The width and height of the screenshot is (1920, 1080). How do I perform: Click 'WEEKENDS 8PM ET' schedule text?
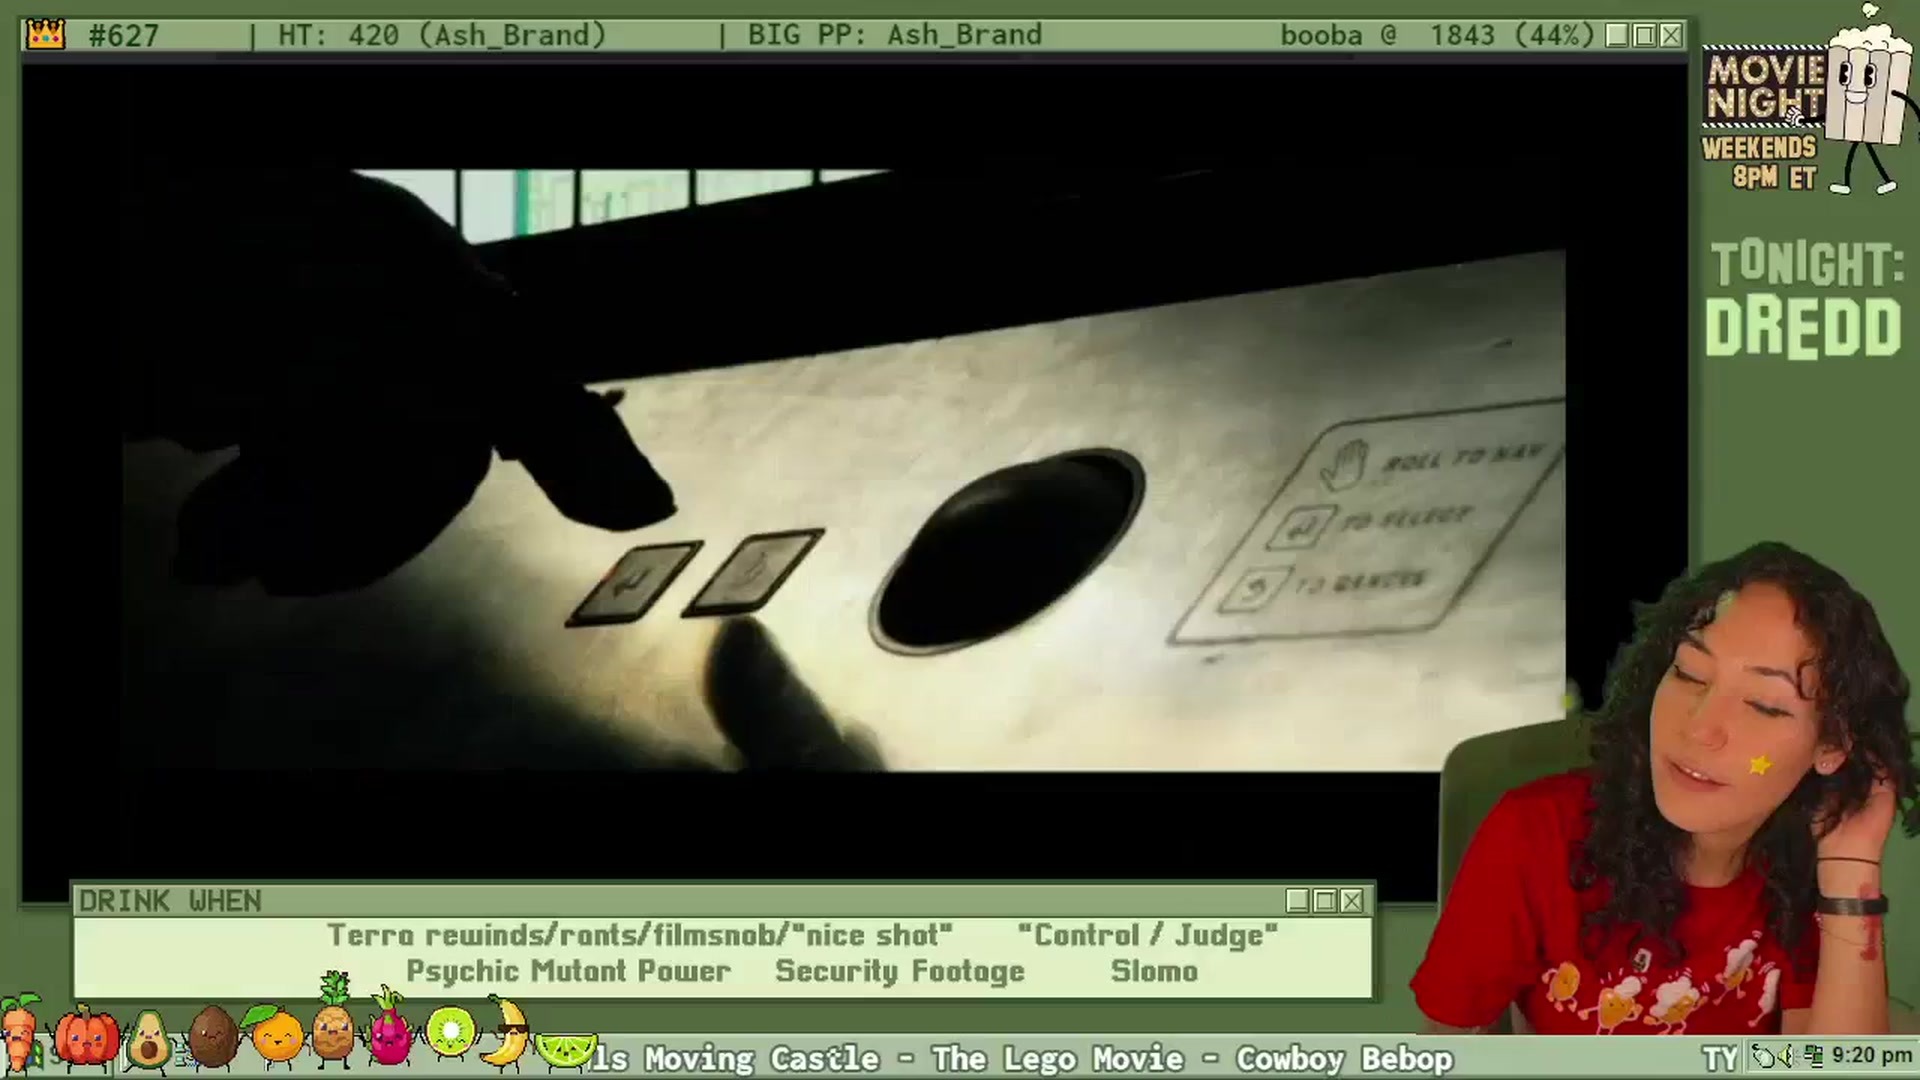1760,162
